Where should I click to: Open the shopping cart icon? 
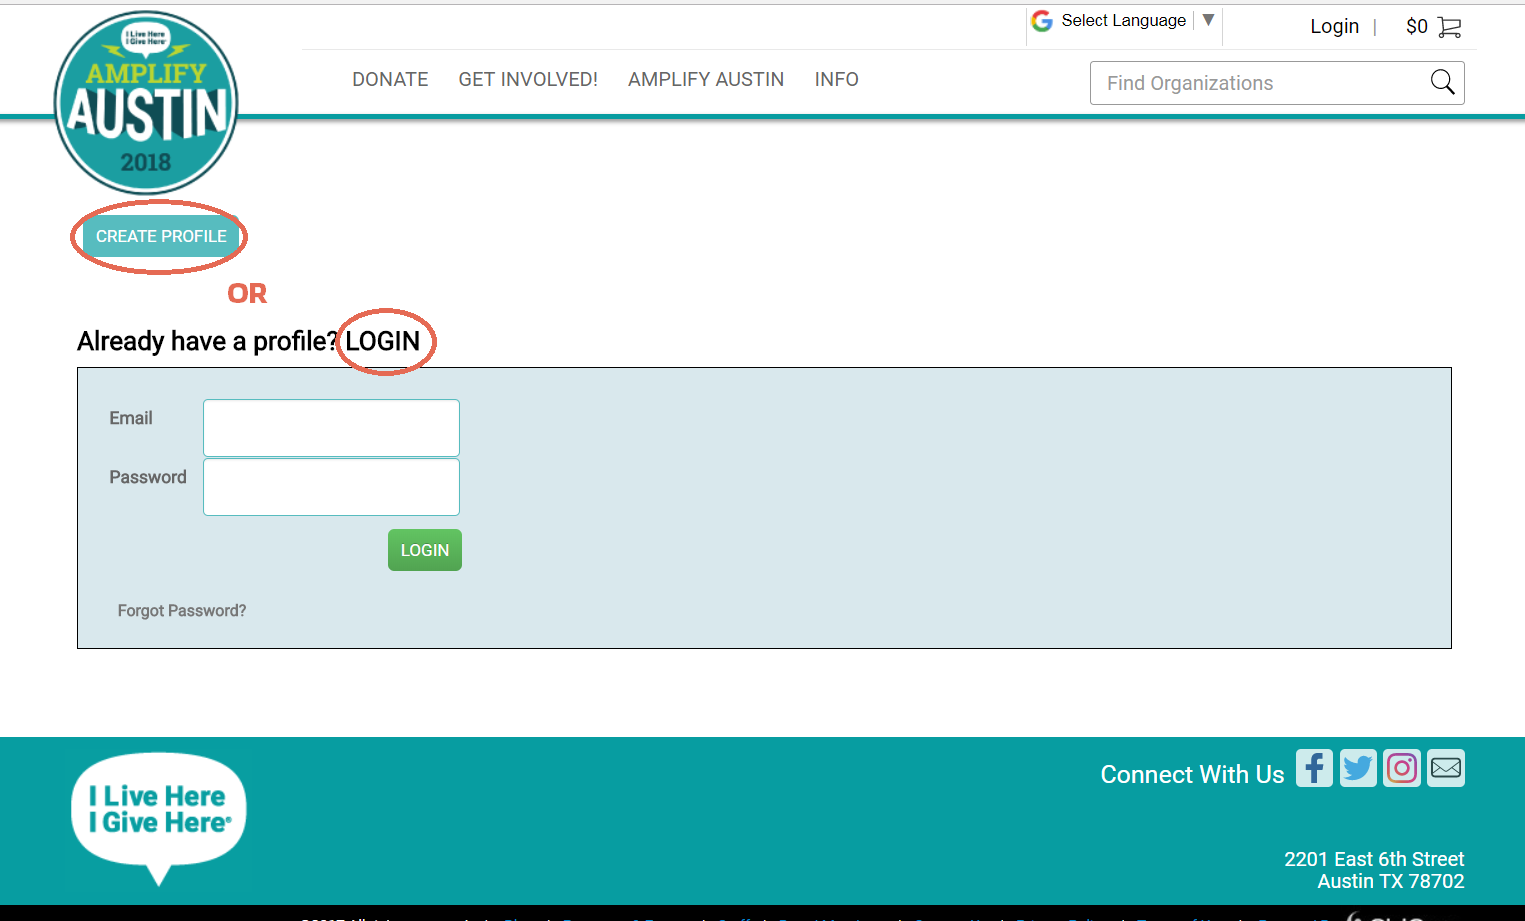click(x=1449, y=27)
